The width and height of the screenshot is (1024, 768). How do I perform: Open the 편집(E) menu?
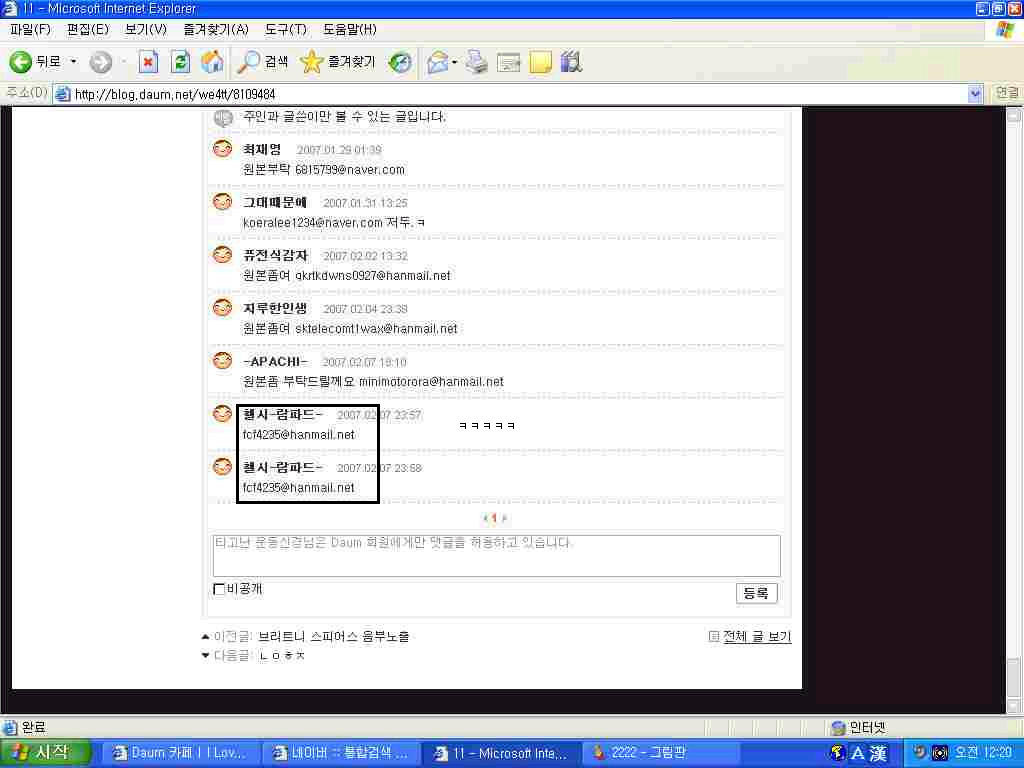[88, 29]
